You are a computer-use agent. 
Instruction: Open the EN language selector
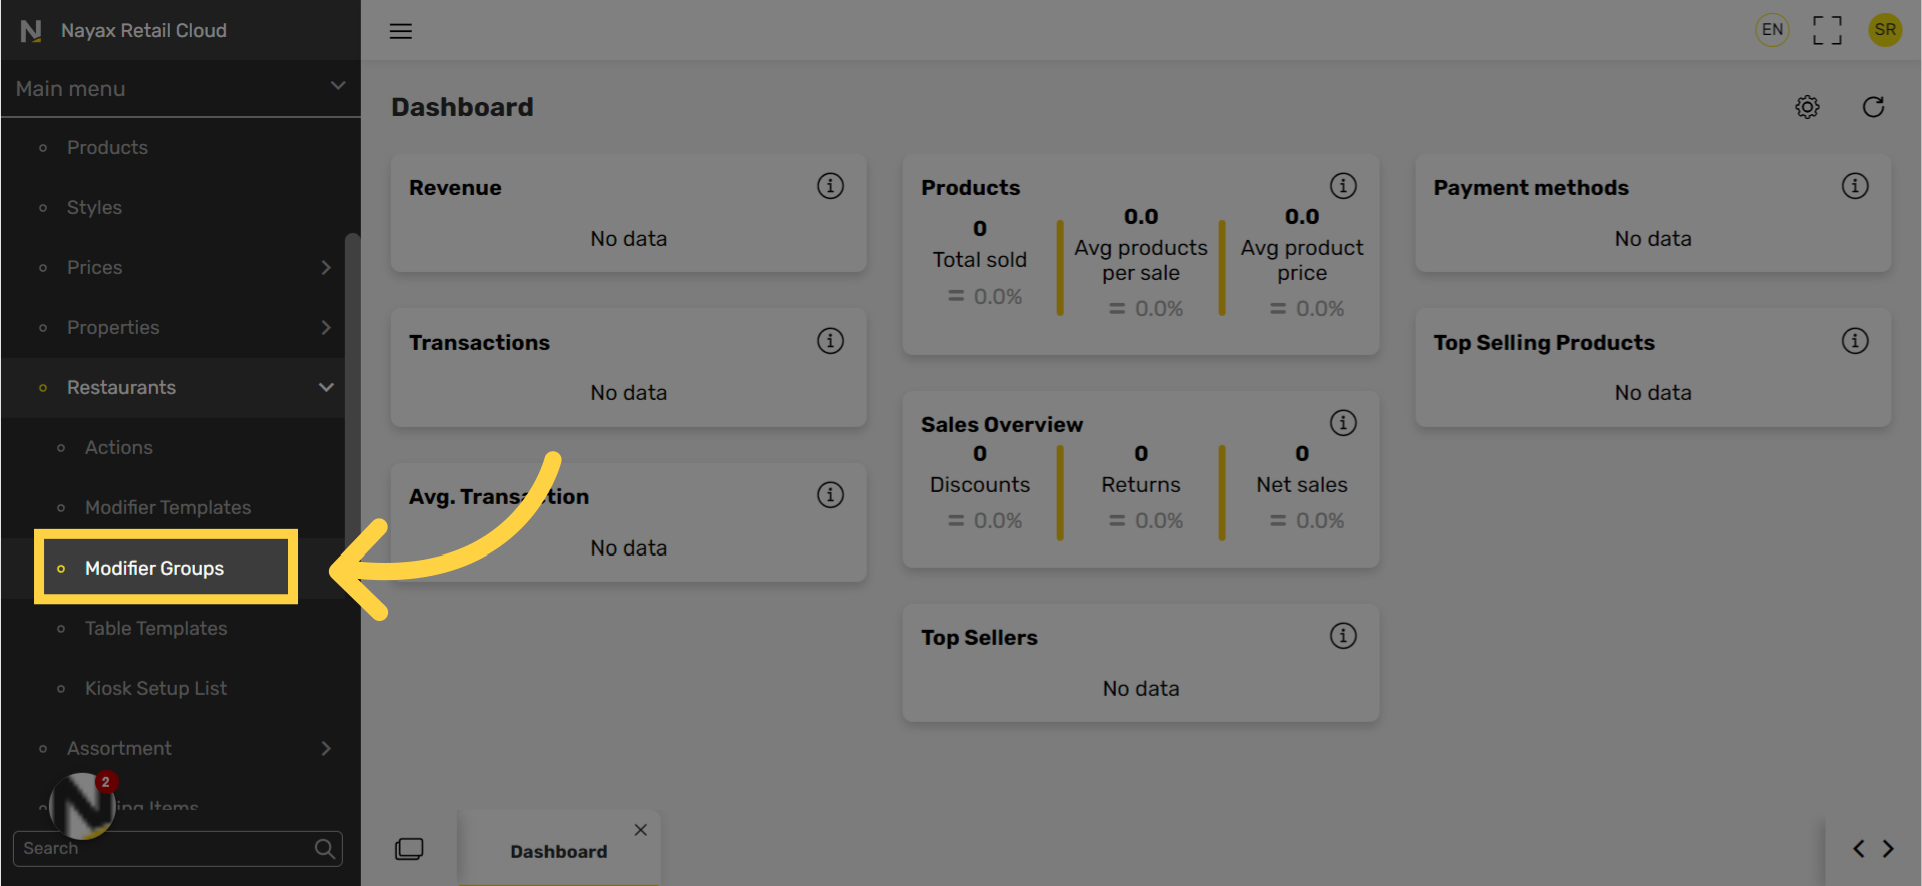tap(1772, 30)
